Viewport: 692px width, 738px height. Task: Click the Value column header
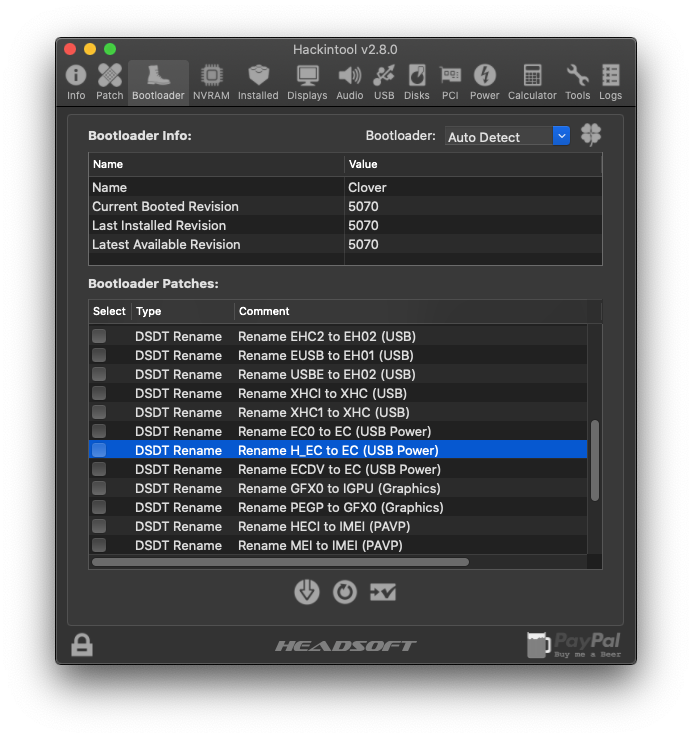pos(473,164)
